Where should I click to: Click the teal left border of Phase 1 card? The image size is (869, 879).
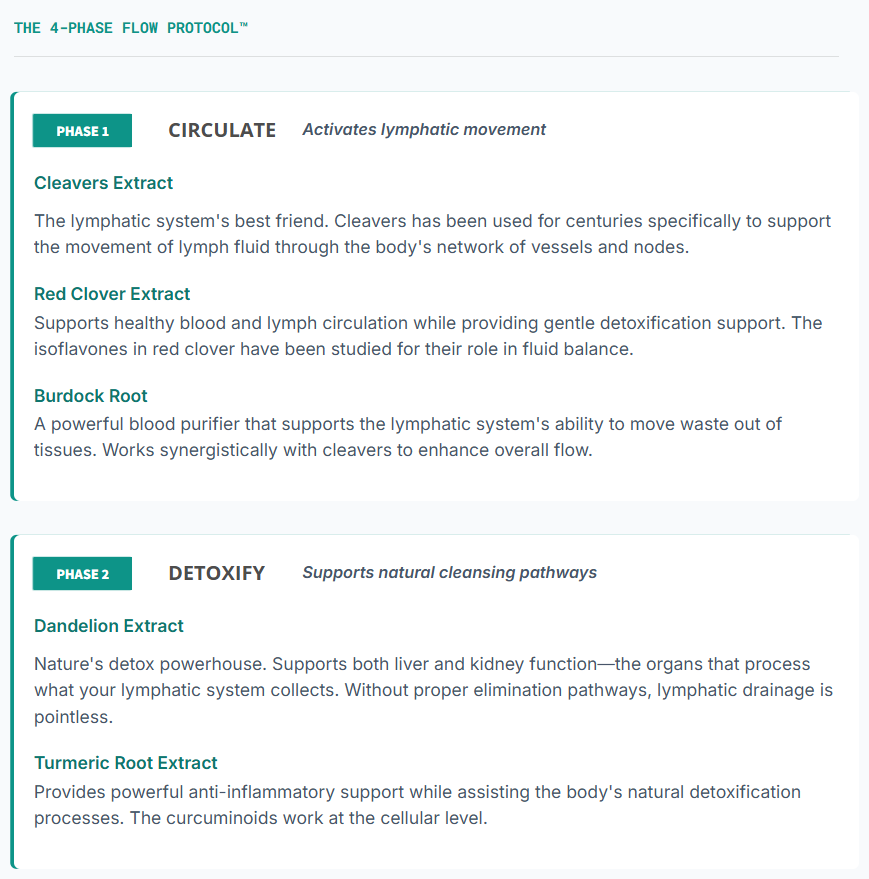(13, 296)
